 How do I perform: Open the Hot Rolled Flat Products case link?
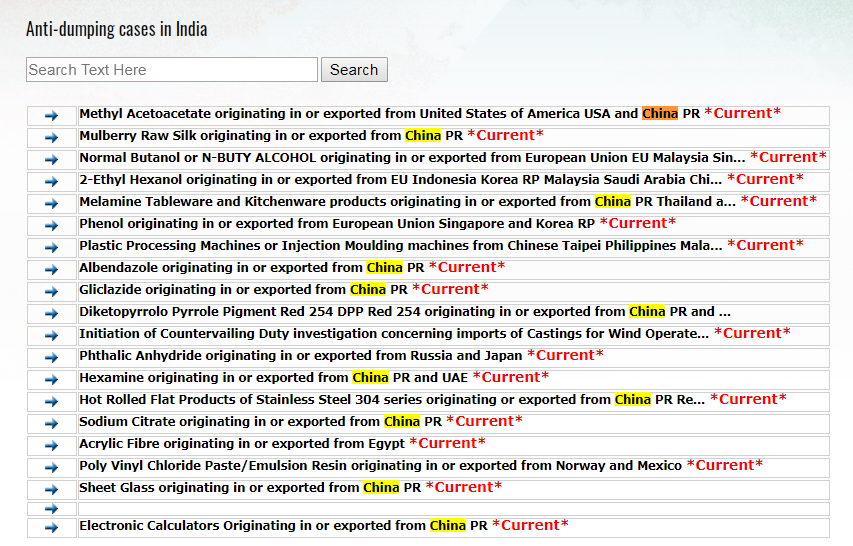pos(392,400)
